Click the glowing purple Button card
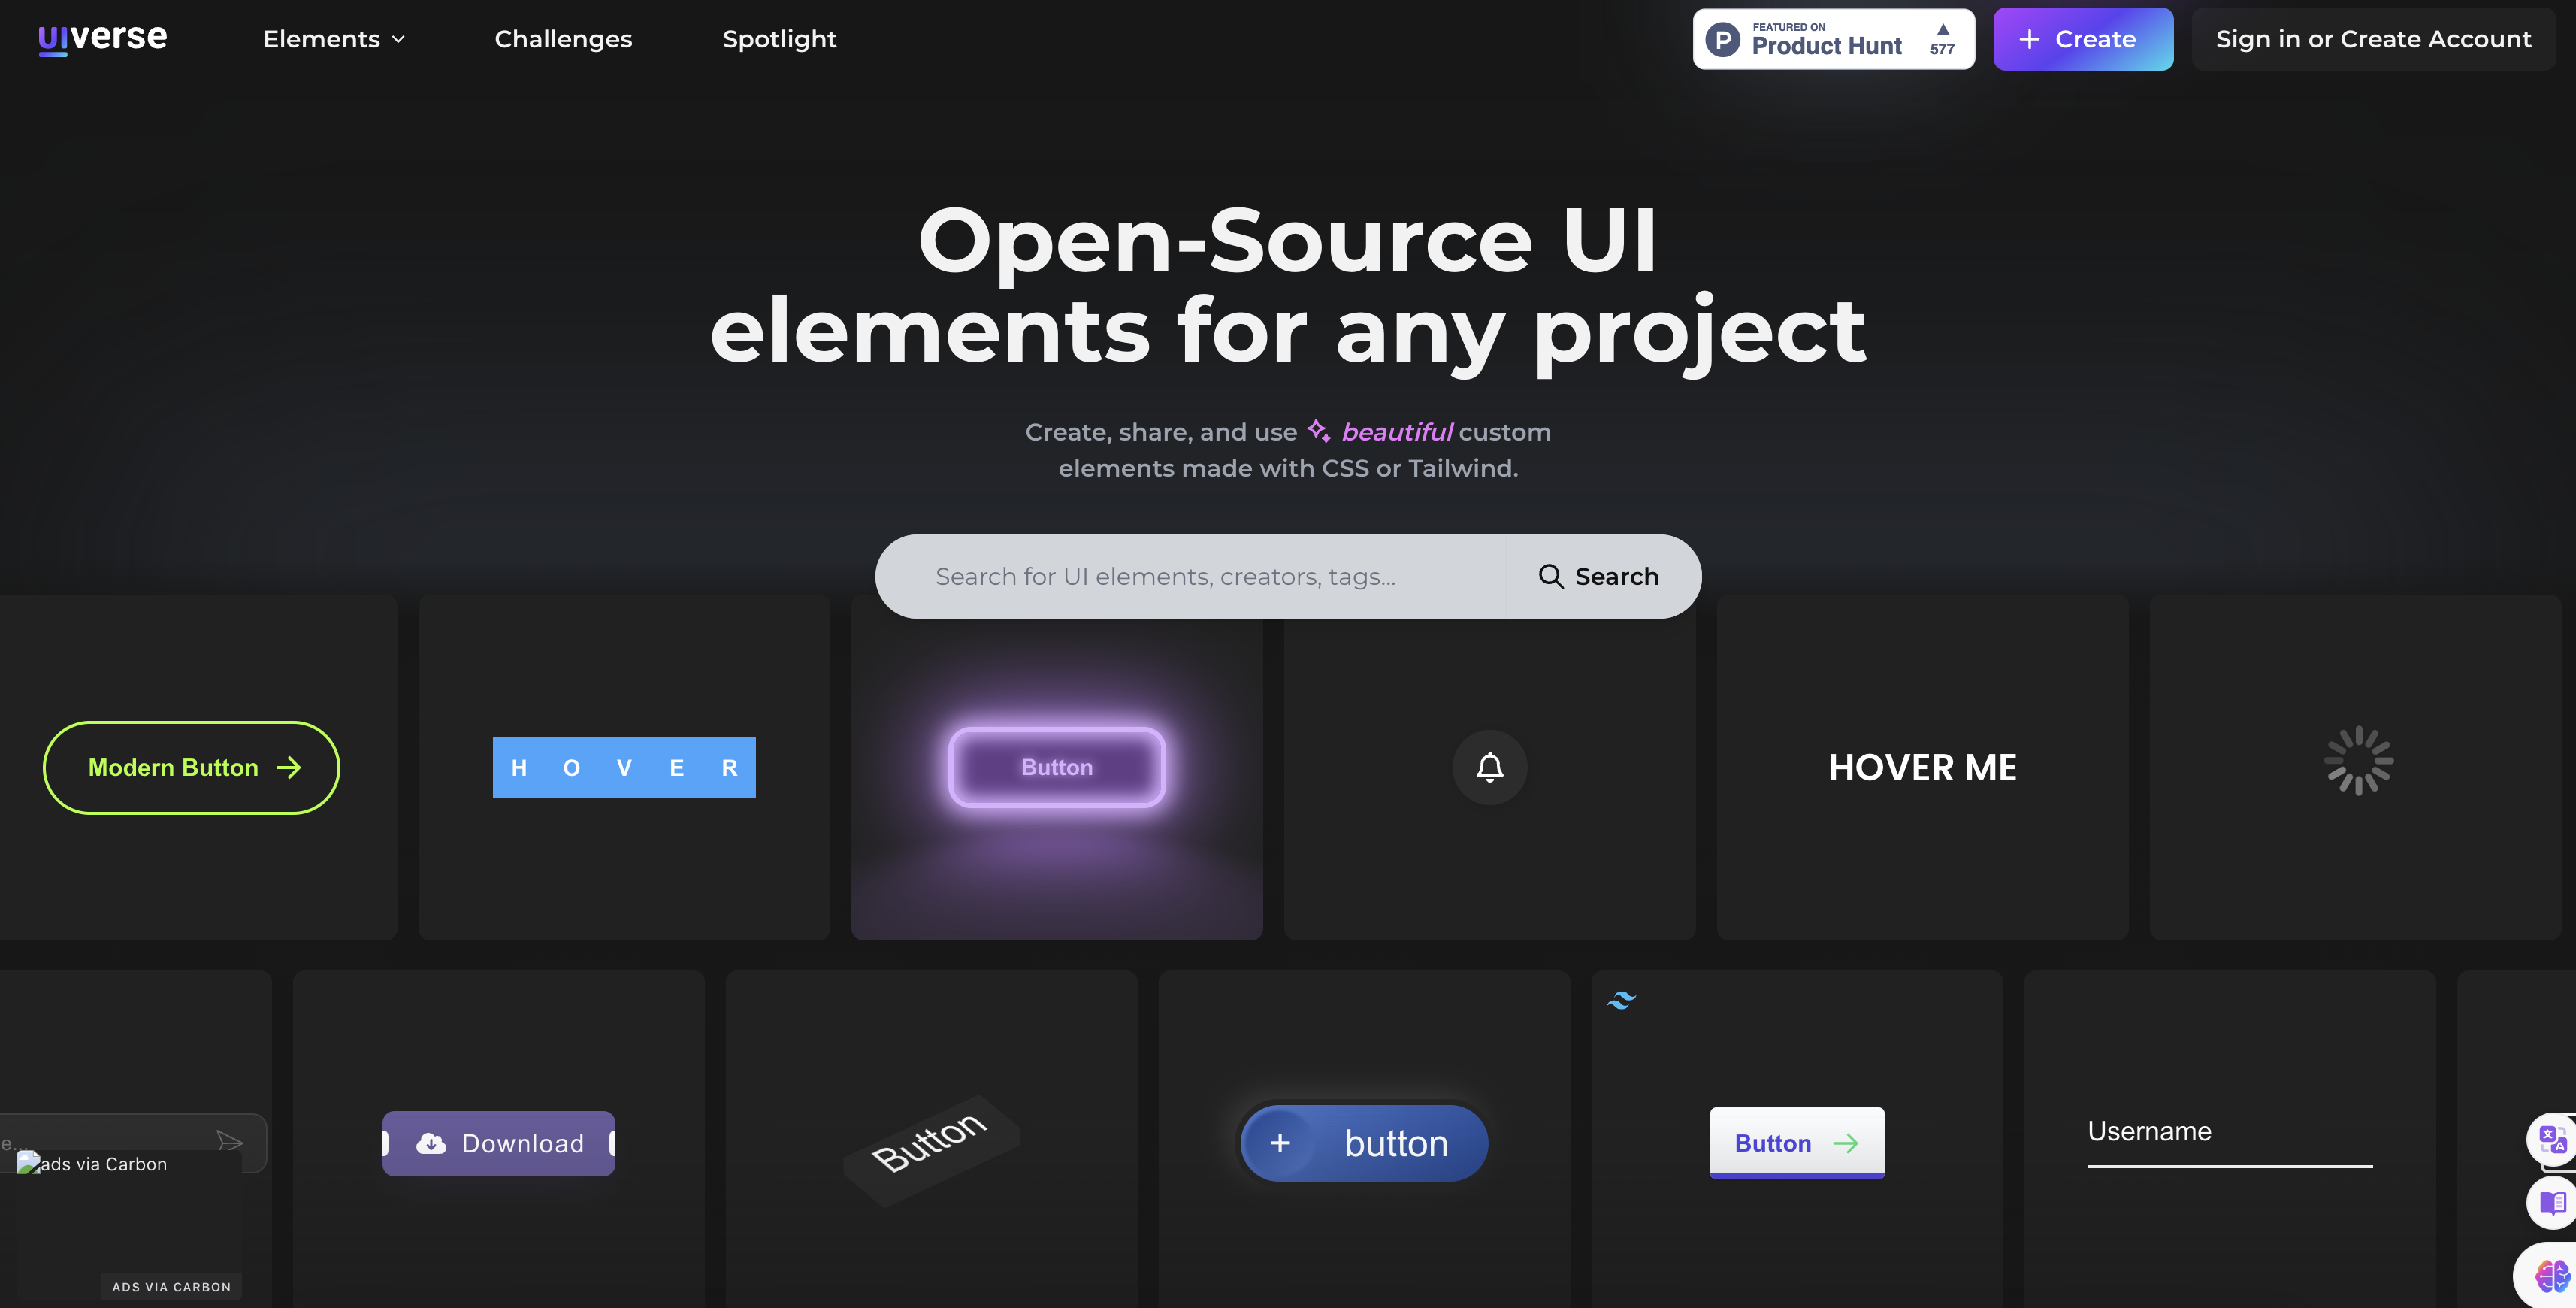 (1056, 767)
